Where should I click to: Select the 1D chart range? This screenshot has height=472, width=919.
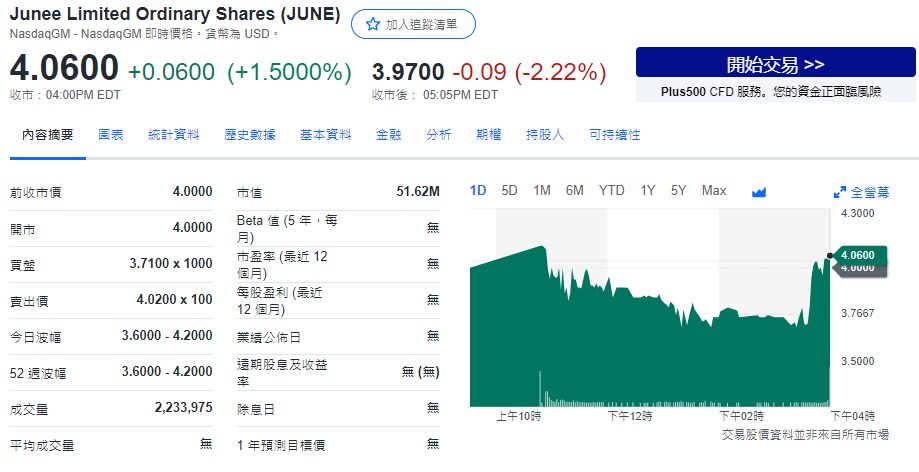(x=478, y=190)
